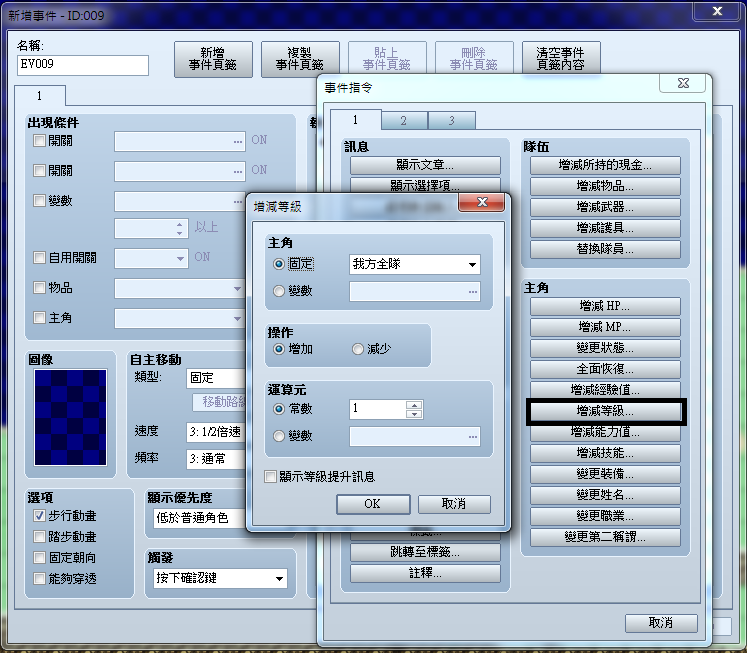The image size is (747, 653).
Task: Select the 變數 radio button under 主角
Action: coord(279,291)
